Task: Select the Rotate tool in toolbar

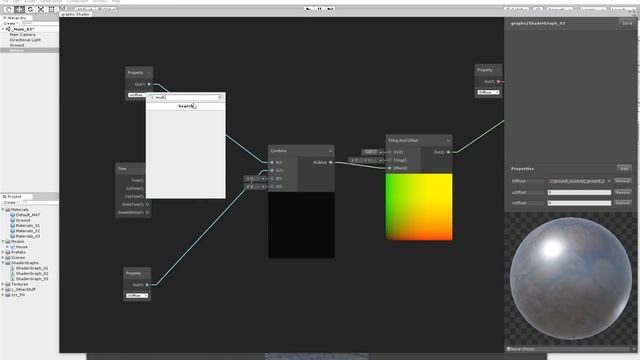Action: click(30, 9)
